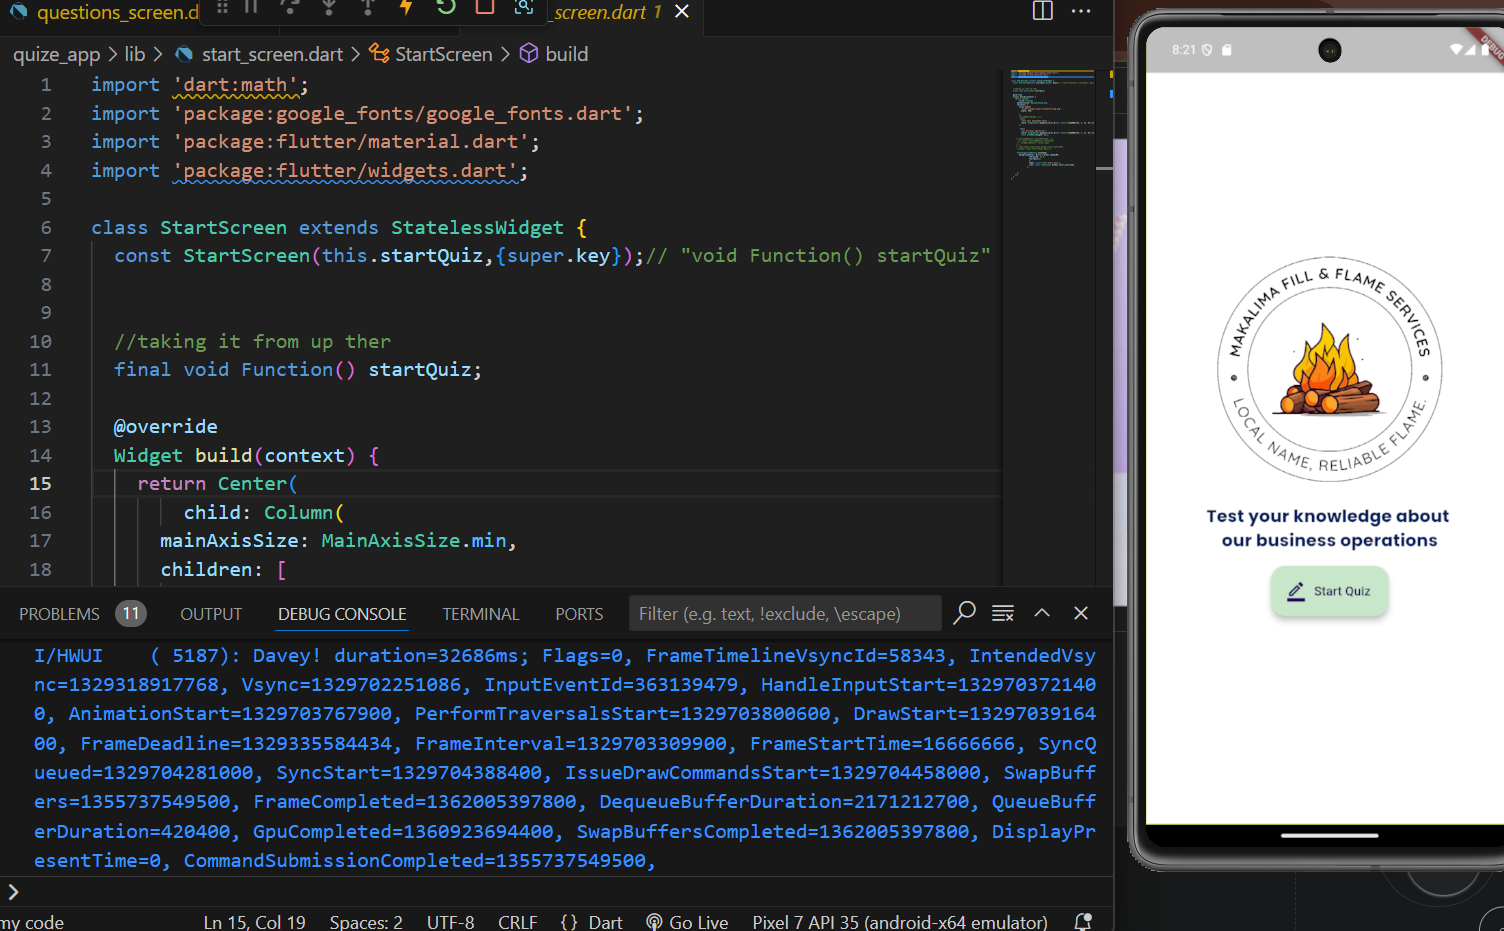Clear the debug console output
The image size is (1504, 931).
pos(1003,613)
